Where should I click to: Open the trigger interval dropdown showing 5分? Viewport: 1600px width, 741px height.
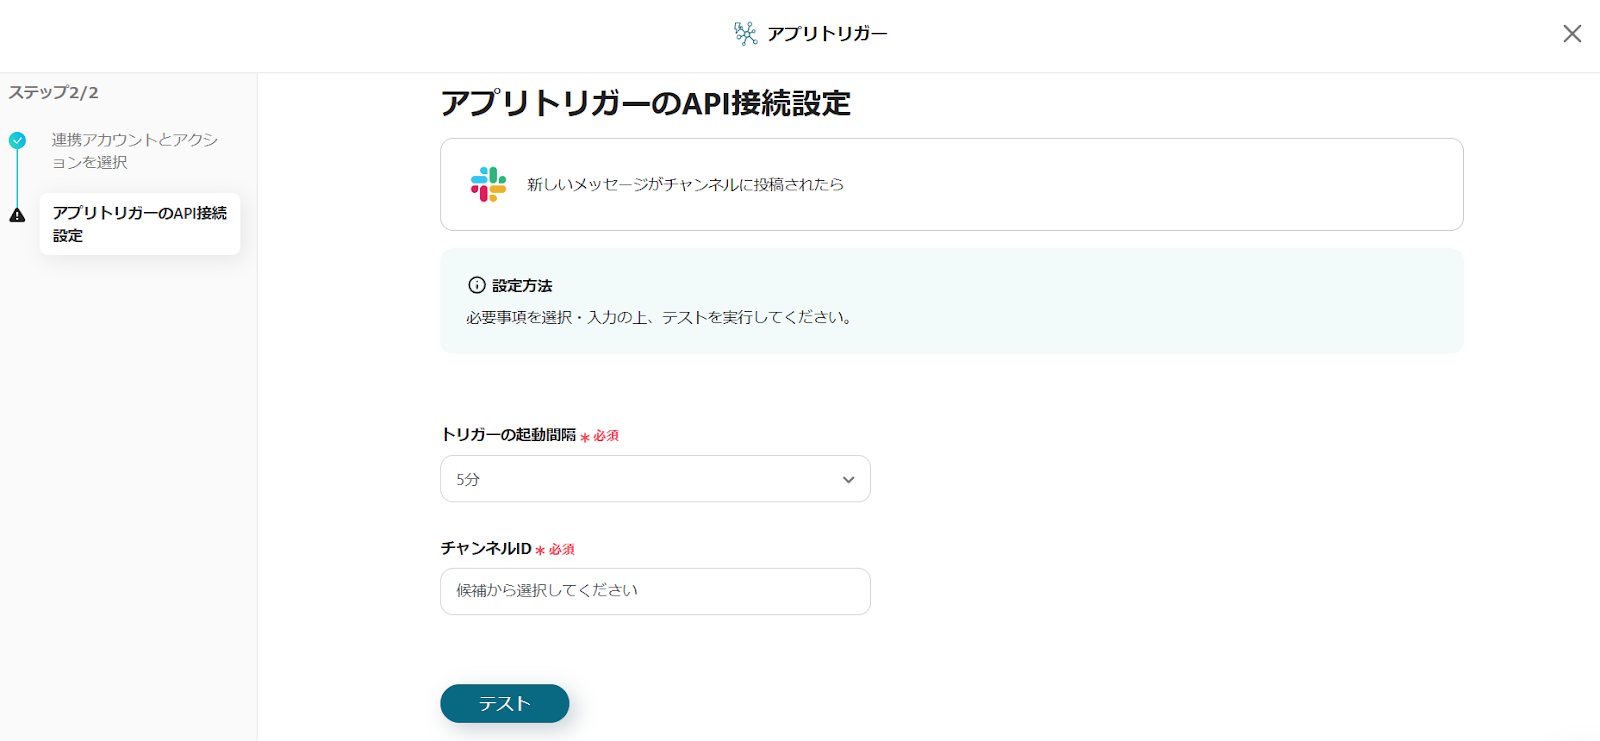coord(654,479)
